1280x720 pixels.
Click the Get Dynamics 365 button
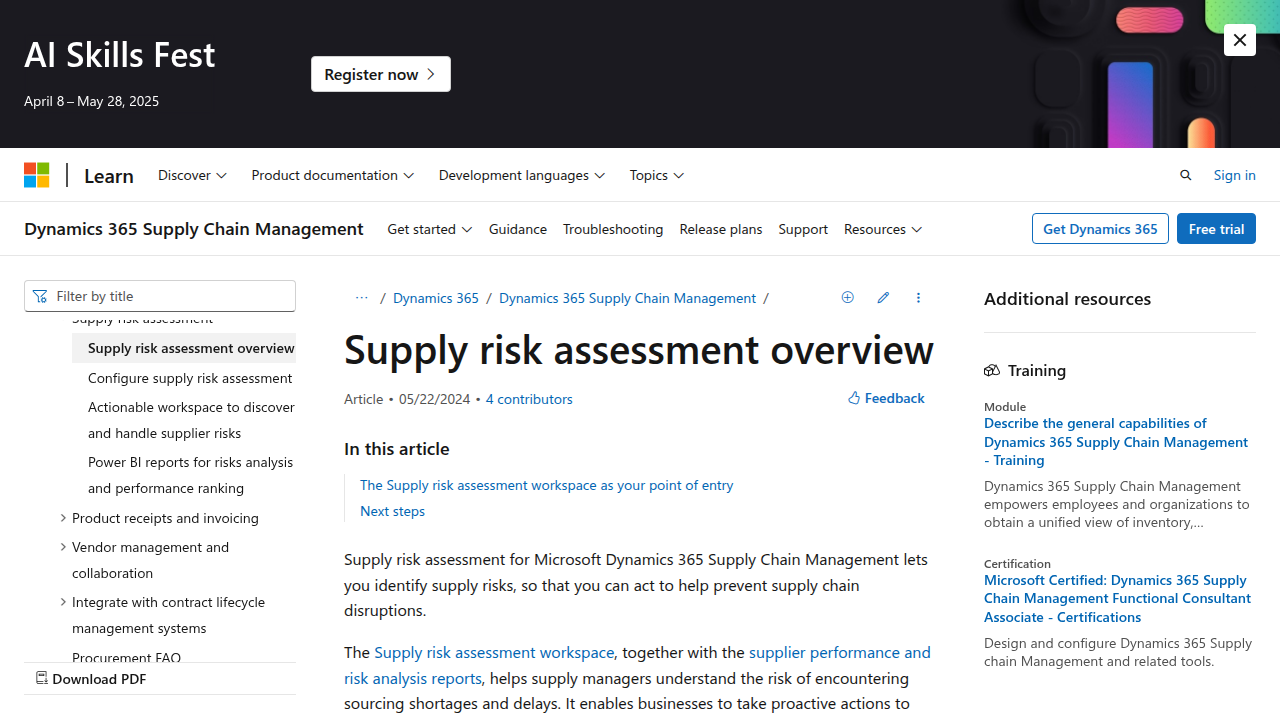[1100, 229]
